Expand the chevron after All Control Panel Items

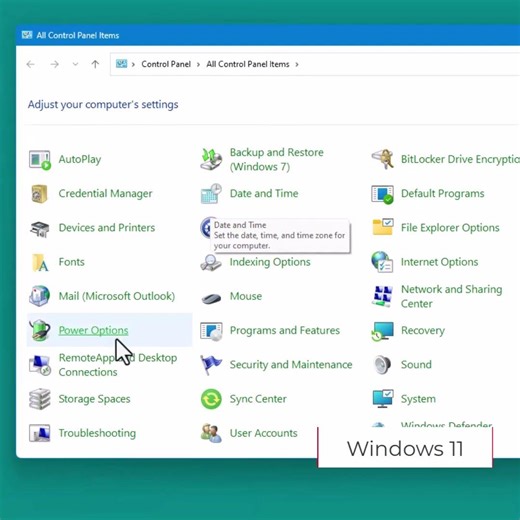297,64
